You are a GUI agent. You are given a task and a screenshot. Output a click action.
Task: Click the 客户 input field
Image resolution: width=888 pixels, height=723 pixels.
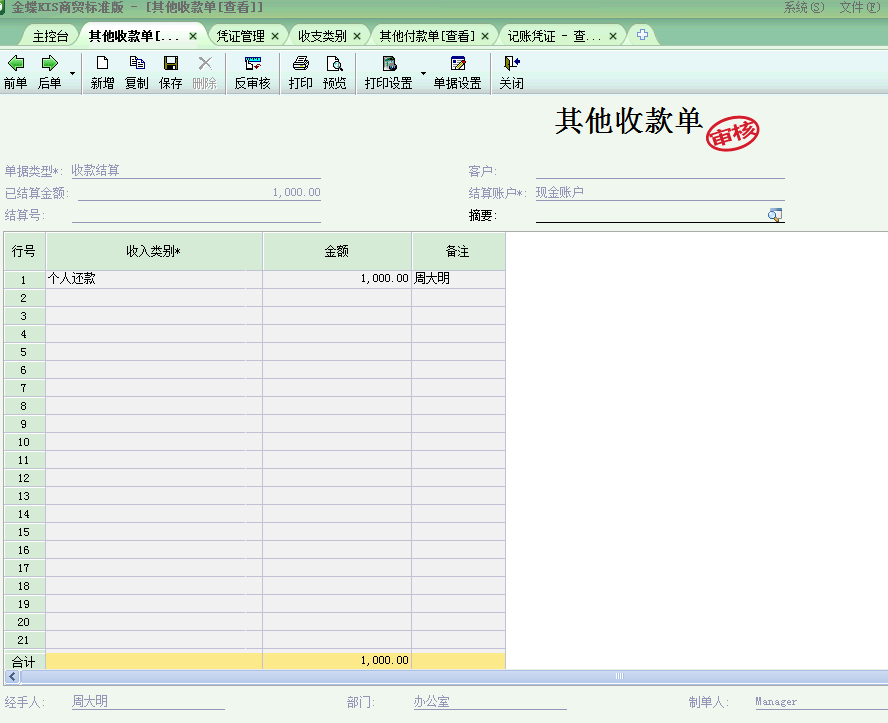pos(660,170)
